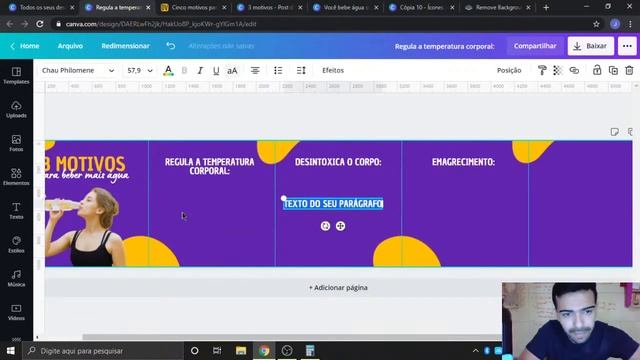This screenshot has width=640, height=360.
Task: Click the horizontal canvas scrollbar
Action: click(292, 337)
